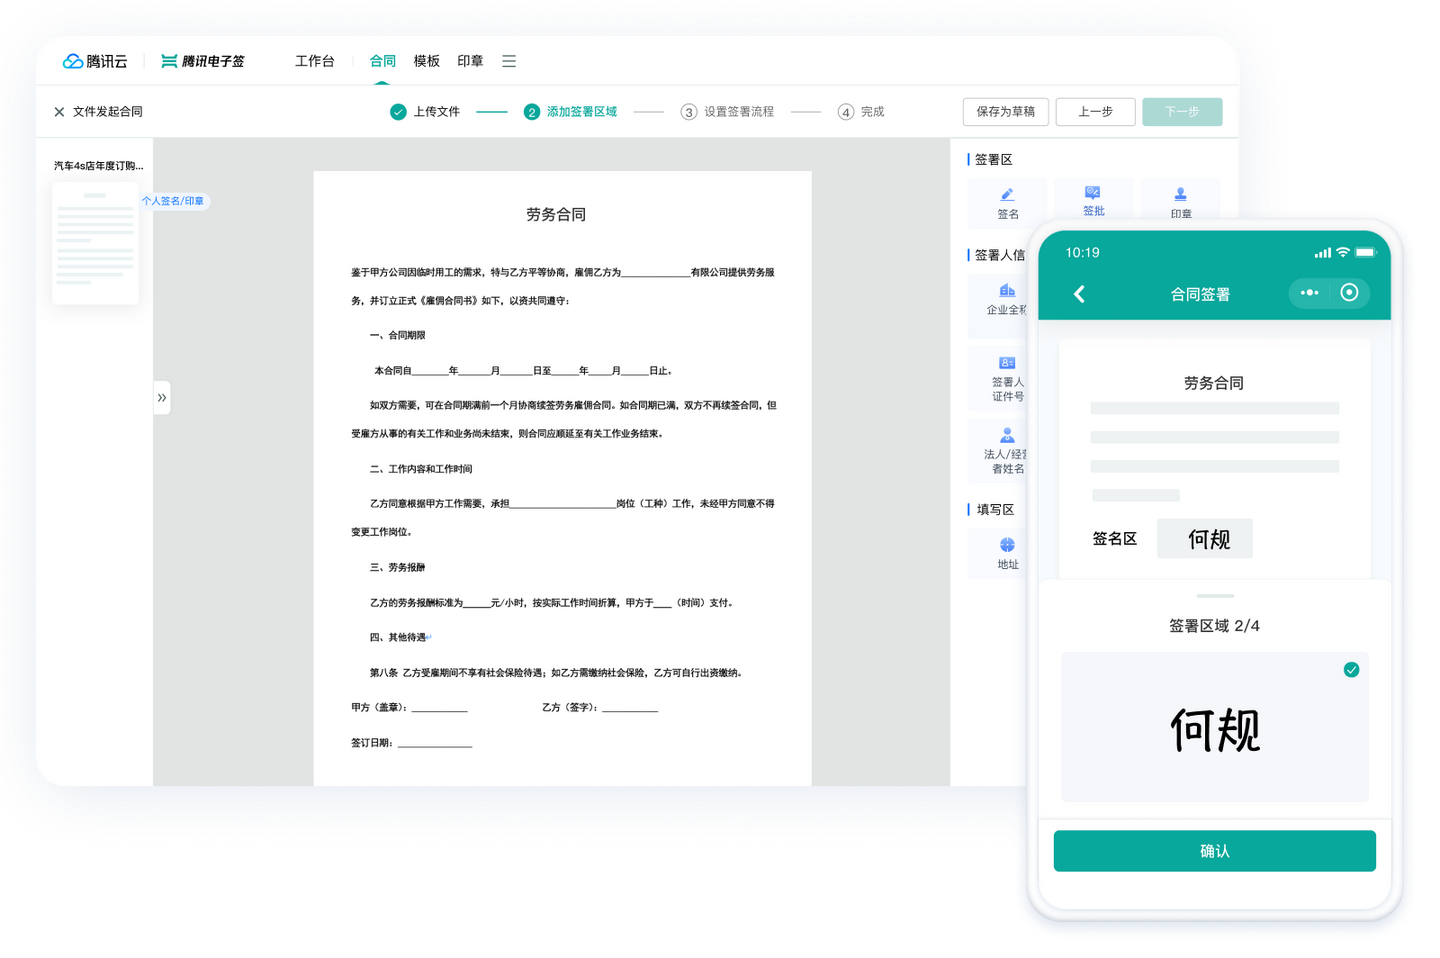Open the 印章 tab
Image resolution: width=1440 pixels, height=958 pixels.
[x=470, y=61]
